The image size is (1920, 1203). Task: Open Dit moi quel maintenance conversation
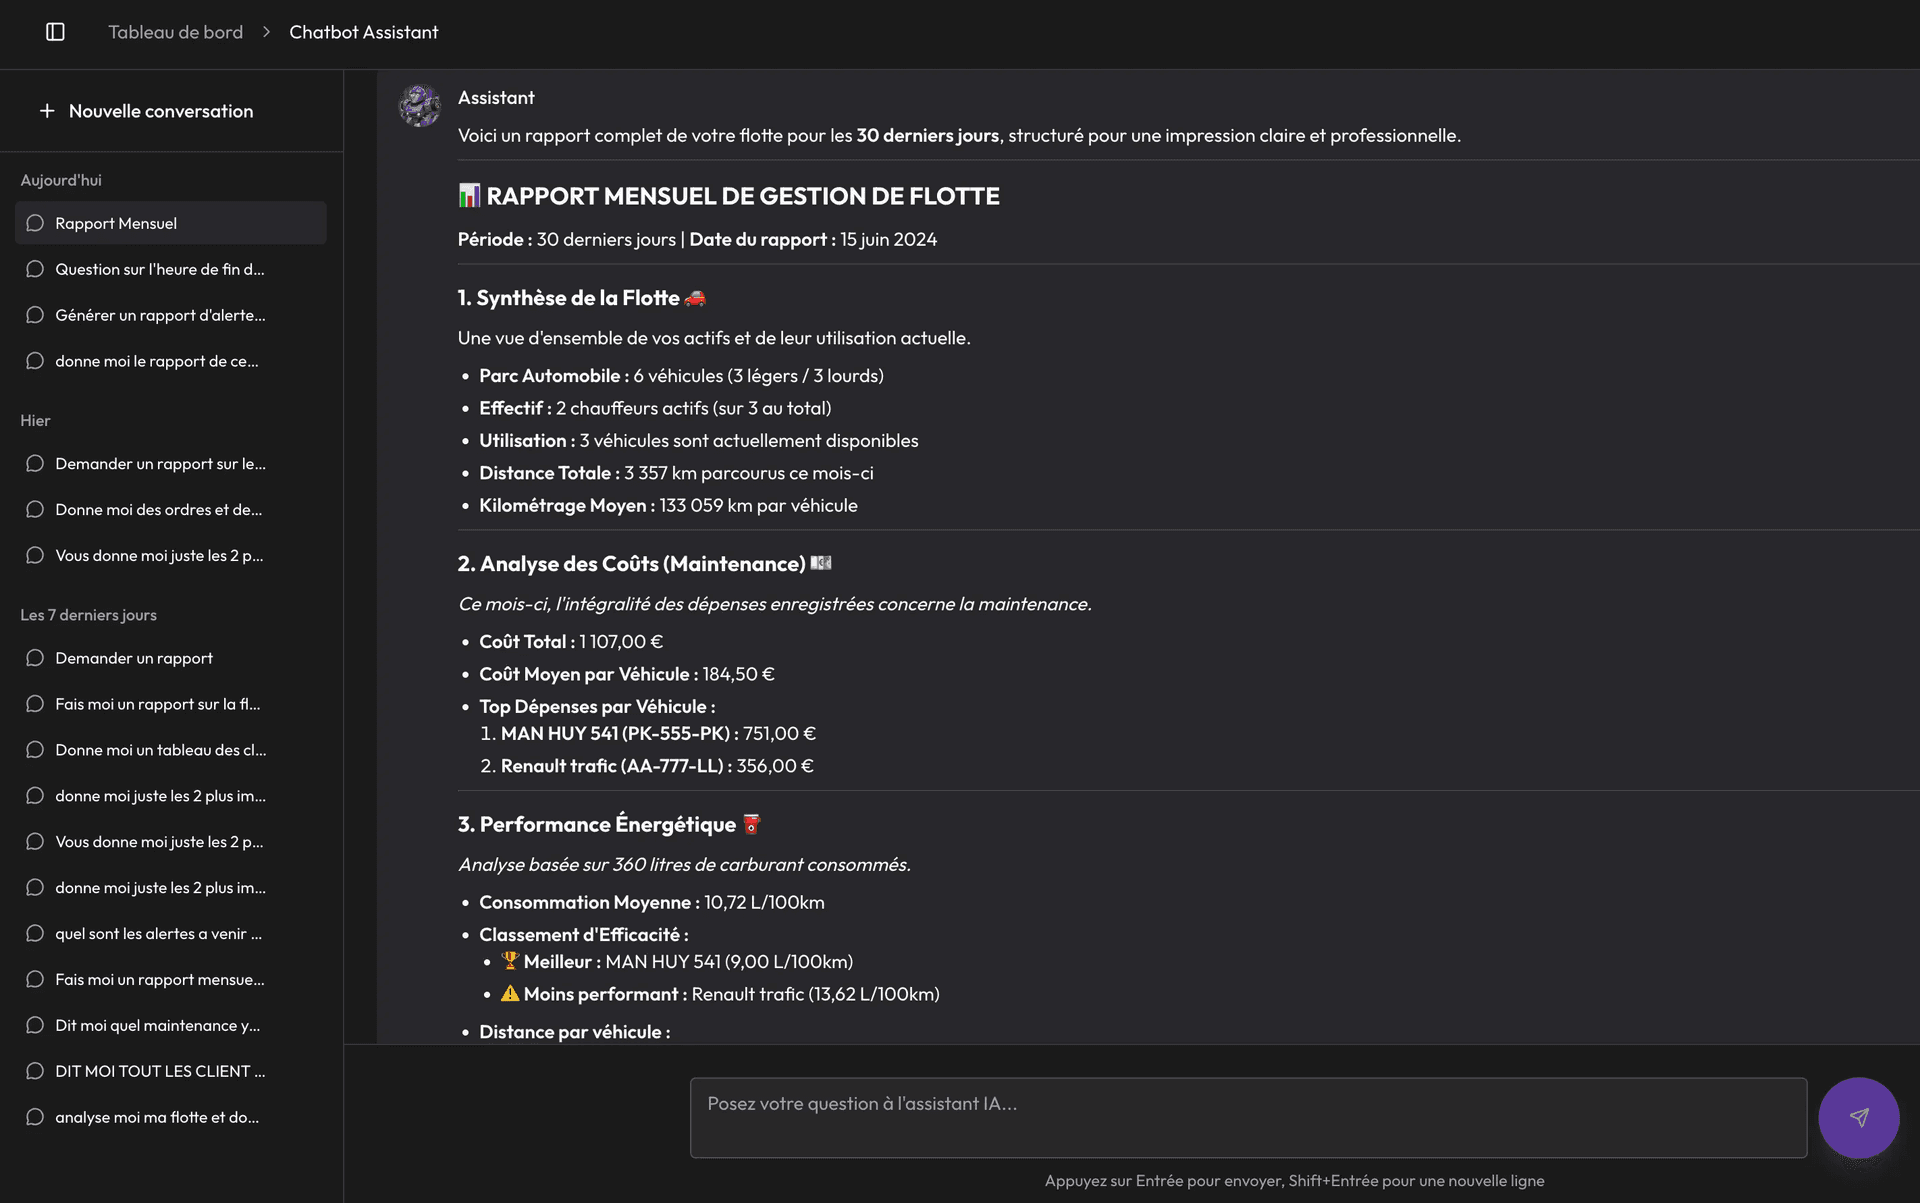point(156,1025)
